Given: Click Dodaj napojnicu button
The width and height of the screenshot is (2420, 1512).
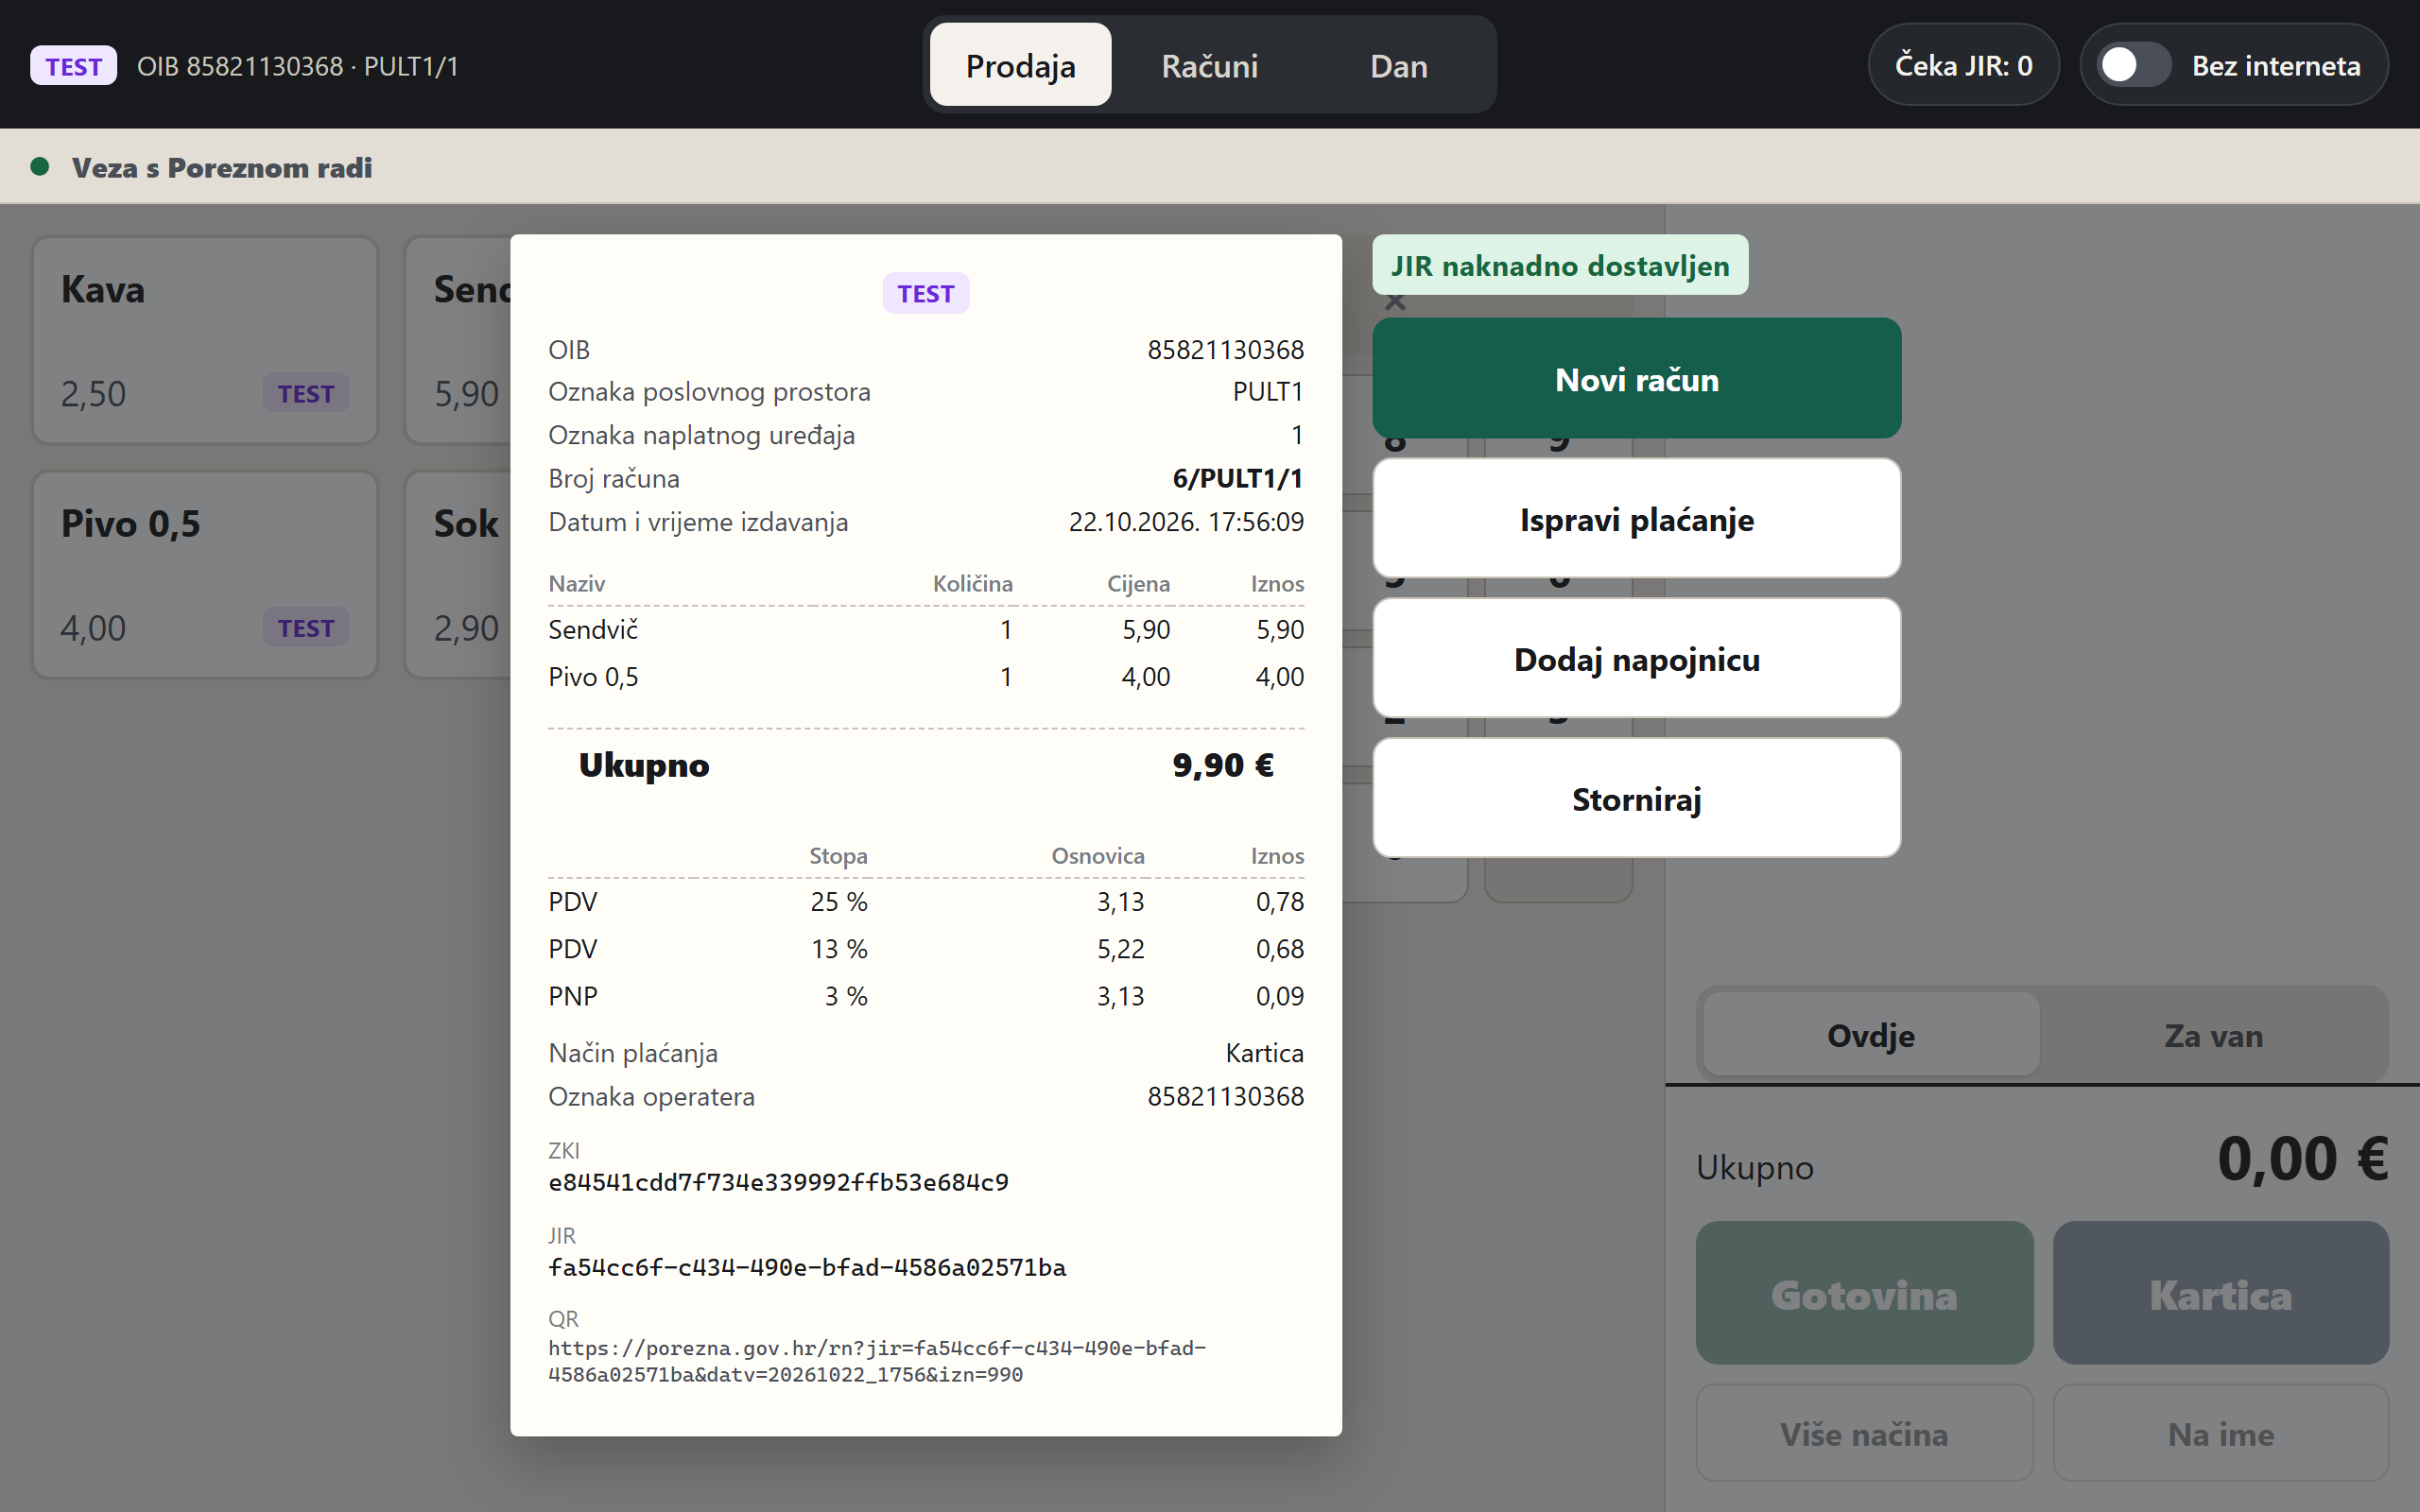Looking at the screenshot, I should pyautogui.click(x=1636, y=659).
